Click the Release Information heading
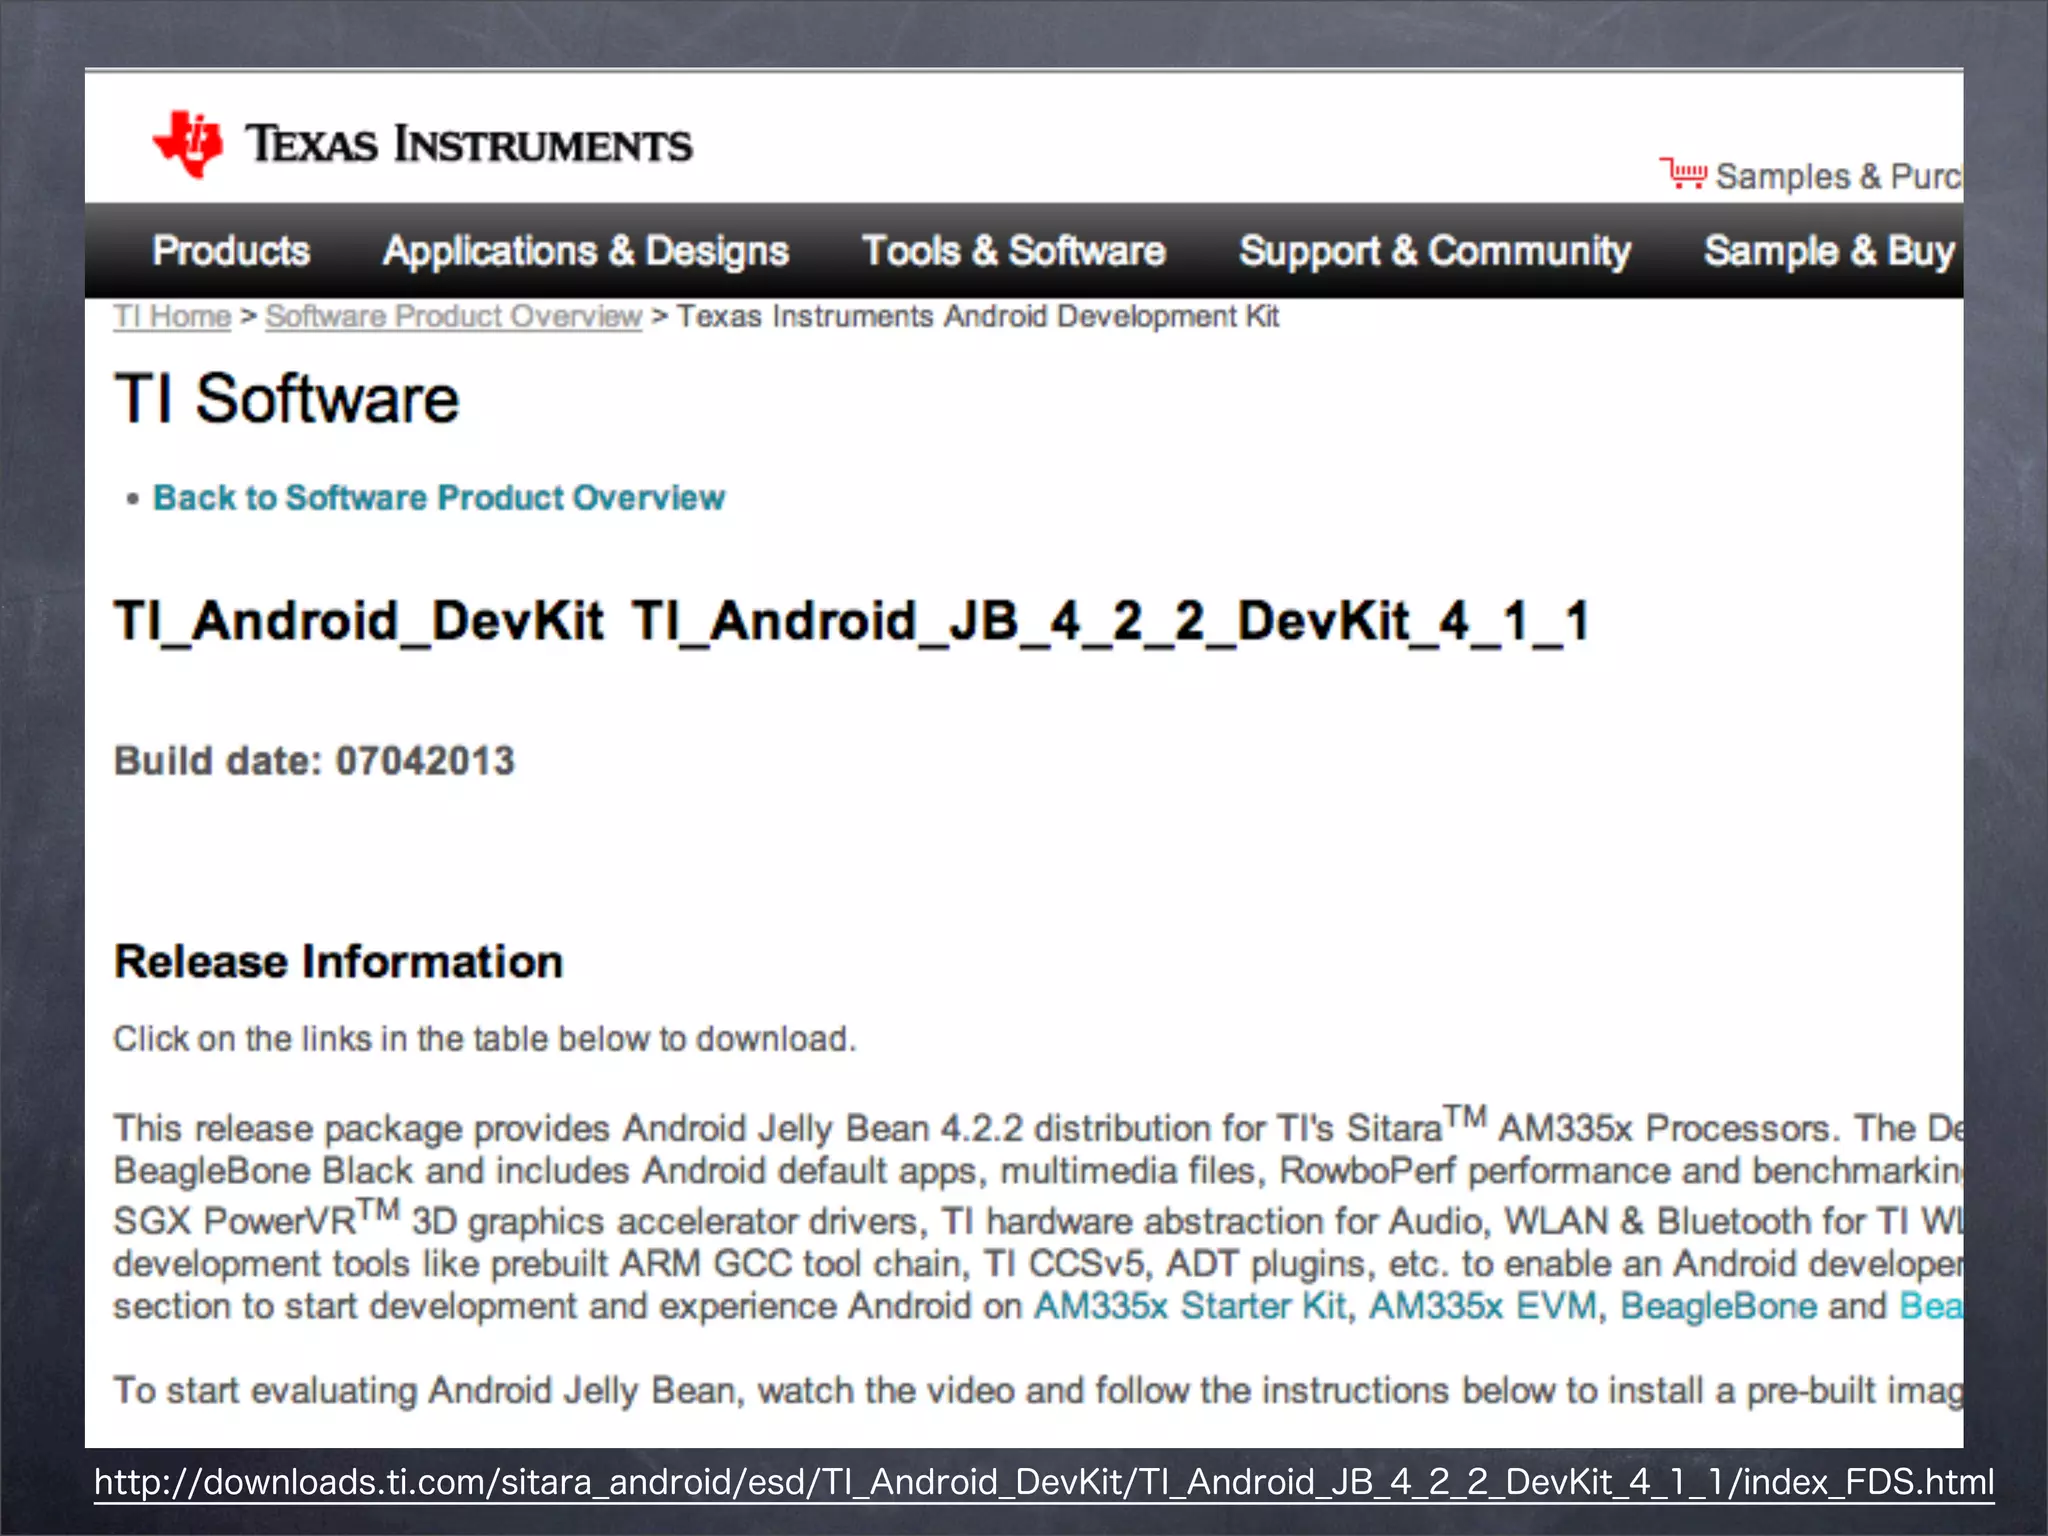2048x1536 pixels. (338, 961)
